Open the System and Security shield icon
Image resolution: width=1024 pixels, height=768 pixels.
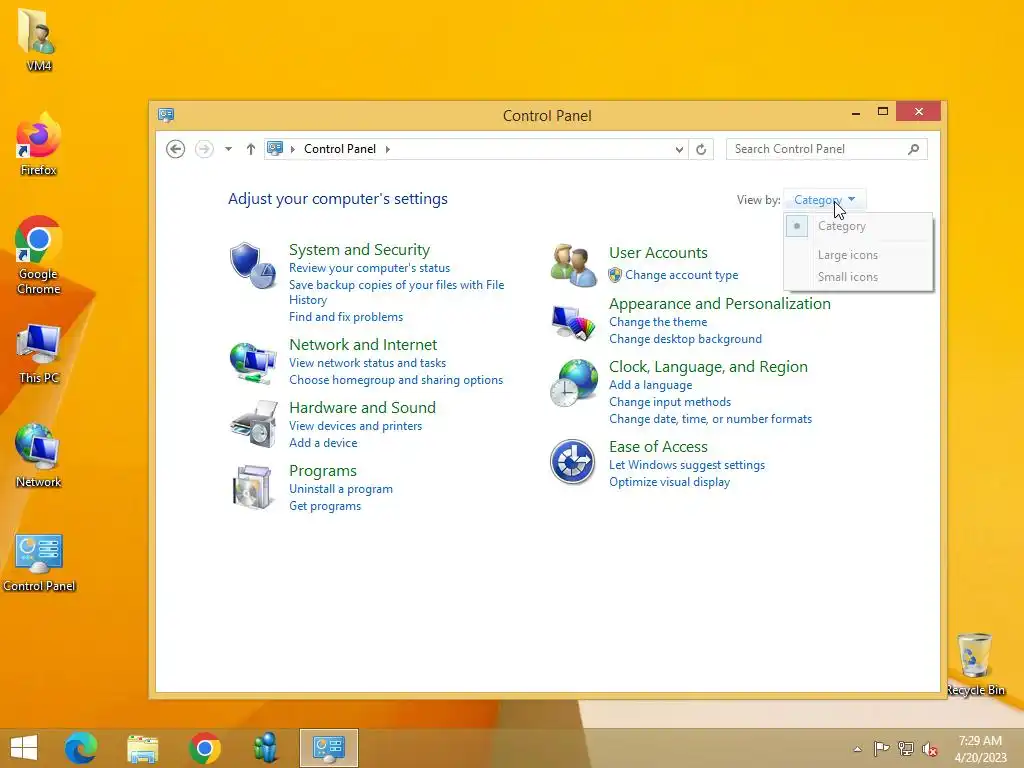point(253,265)
